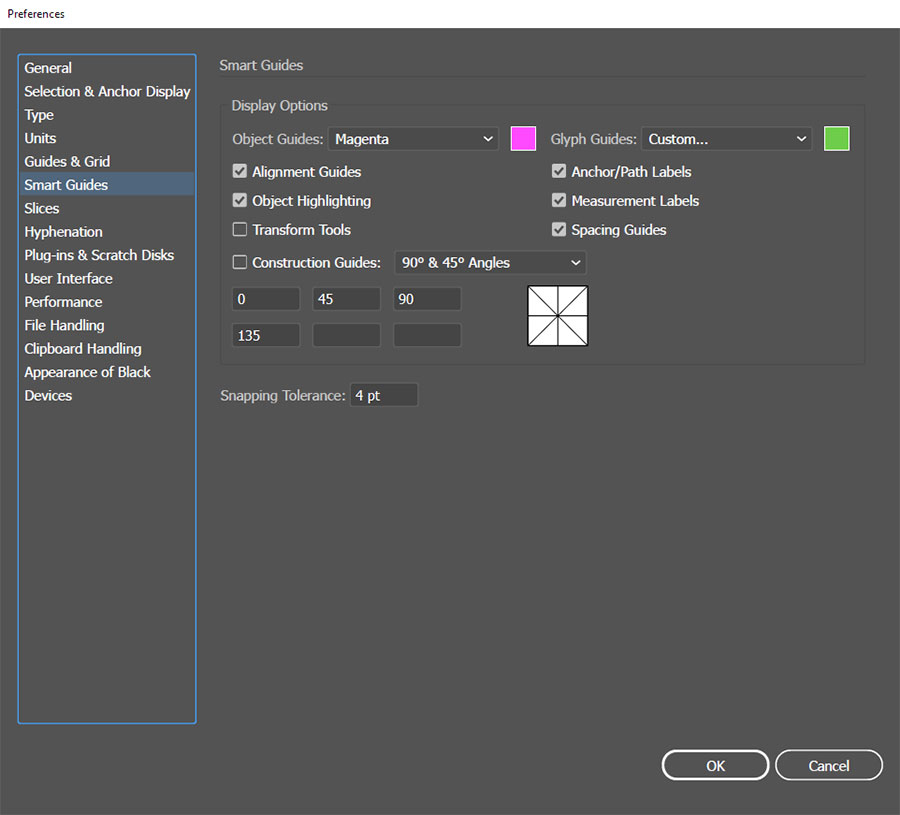Click the Snapping Tolerance input field
The width and height of the screenshot is (900, 815).
pos(383,396)
